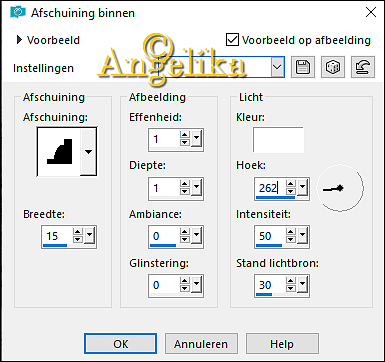Click the Afschuining binnen title bar app icon
Image resolution: width=385 pixels, height=362 pixels.
coord(18,12)
